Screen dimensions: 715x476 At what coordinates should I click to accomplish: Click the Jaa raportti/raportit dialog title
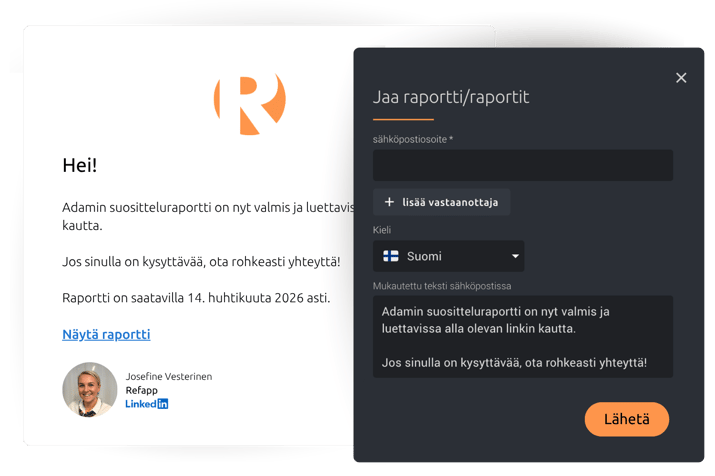[450, 97]
